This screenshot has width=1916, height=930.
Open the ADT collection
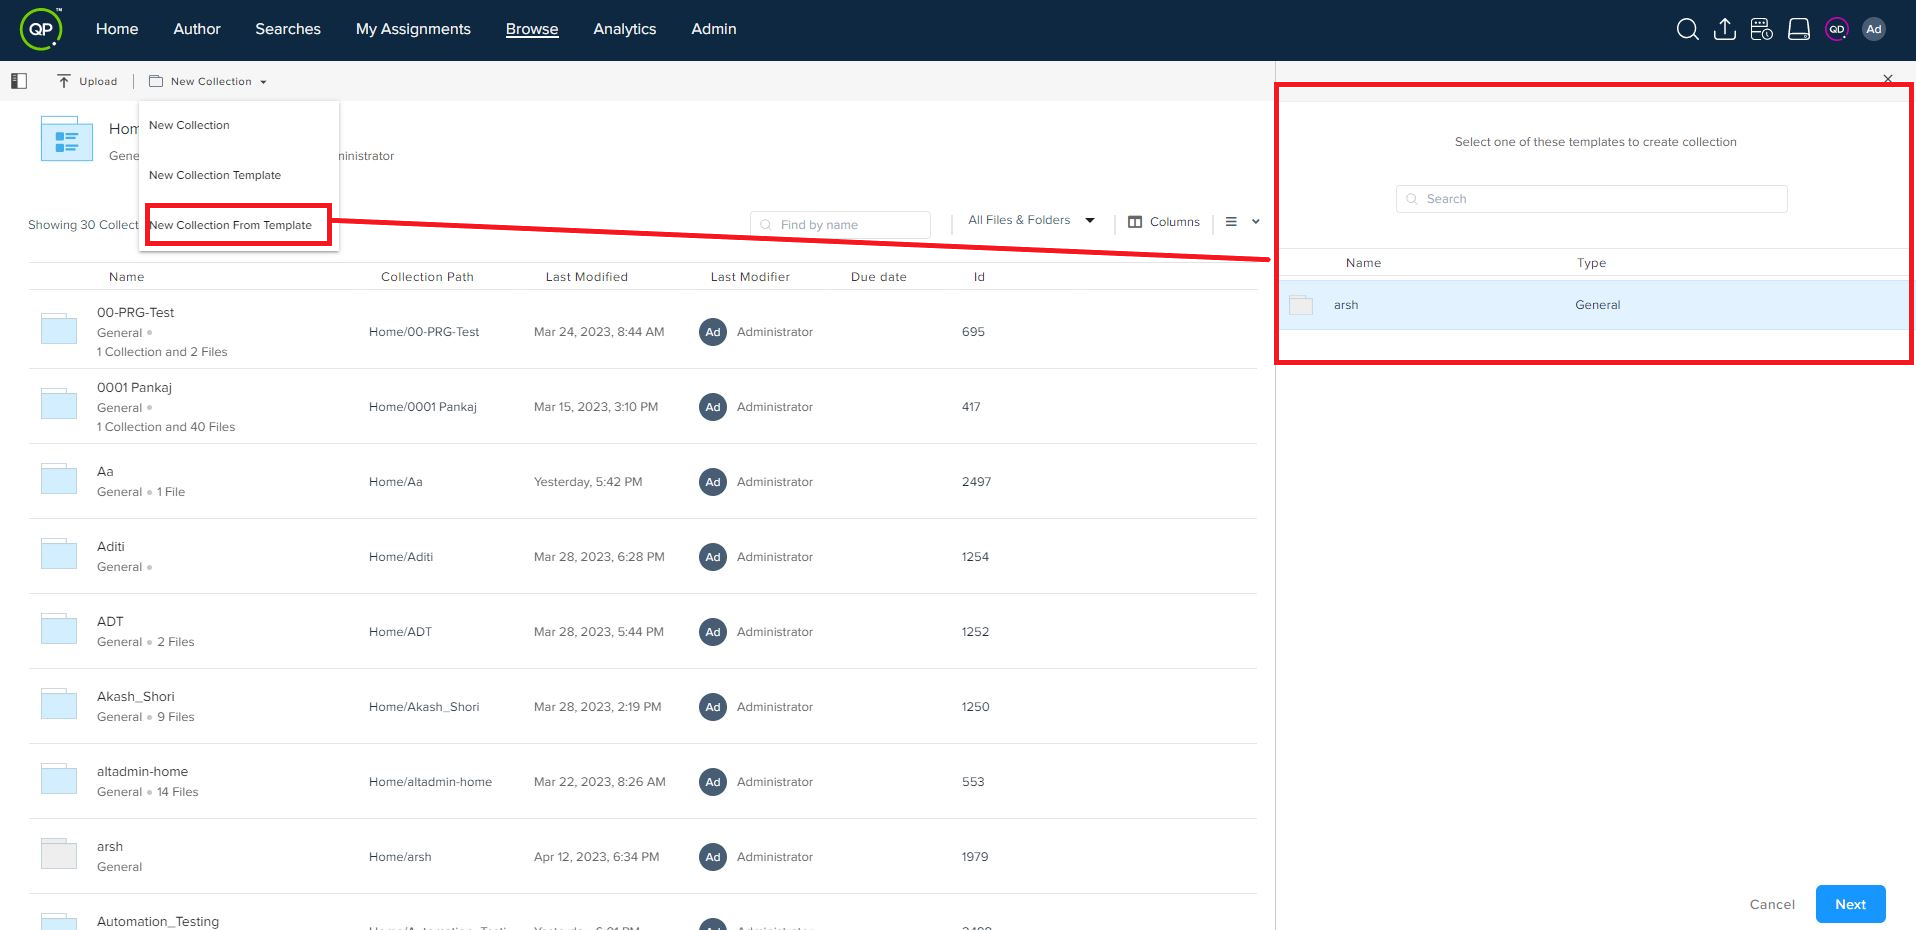tap(110, 621)
